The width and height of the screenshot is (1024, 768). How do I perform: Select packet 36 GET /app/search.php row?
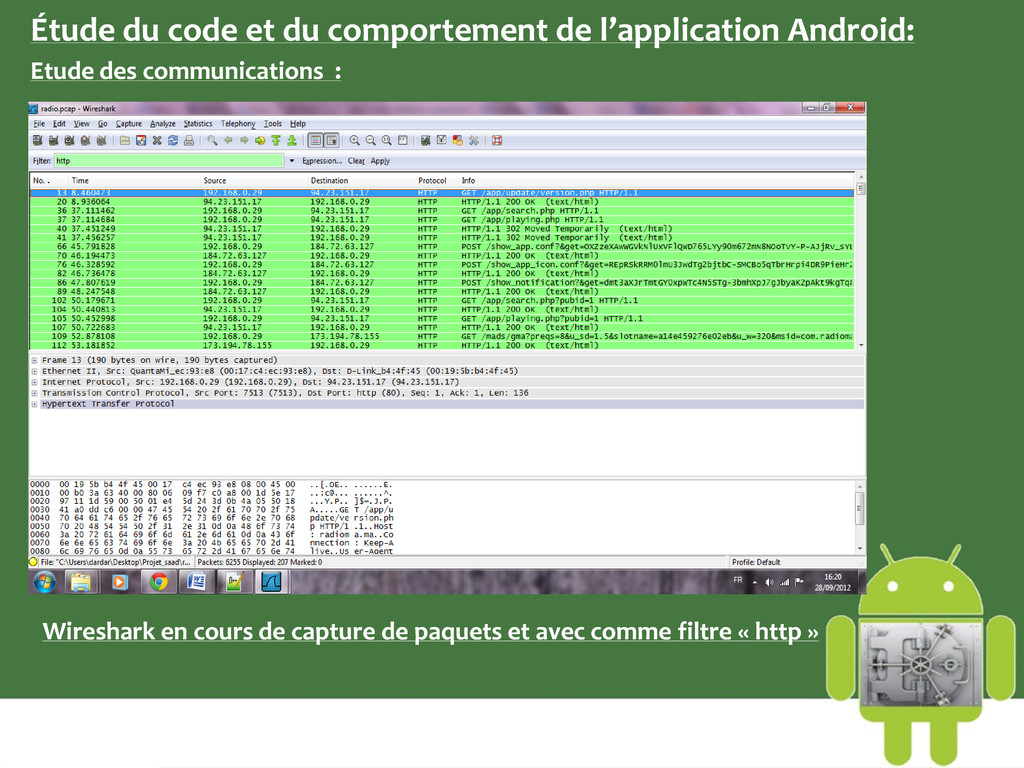(442, 211)
